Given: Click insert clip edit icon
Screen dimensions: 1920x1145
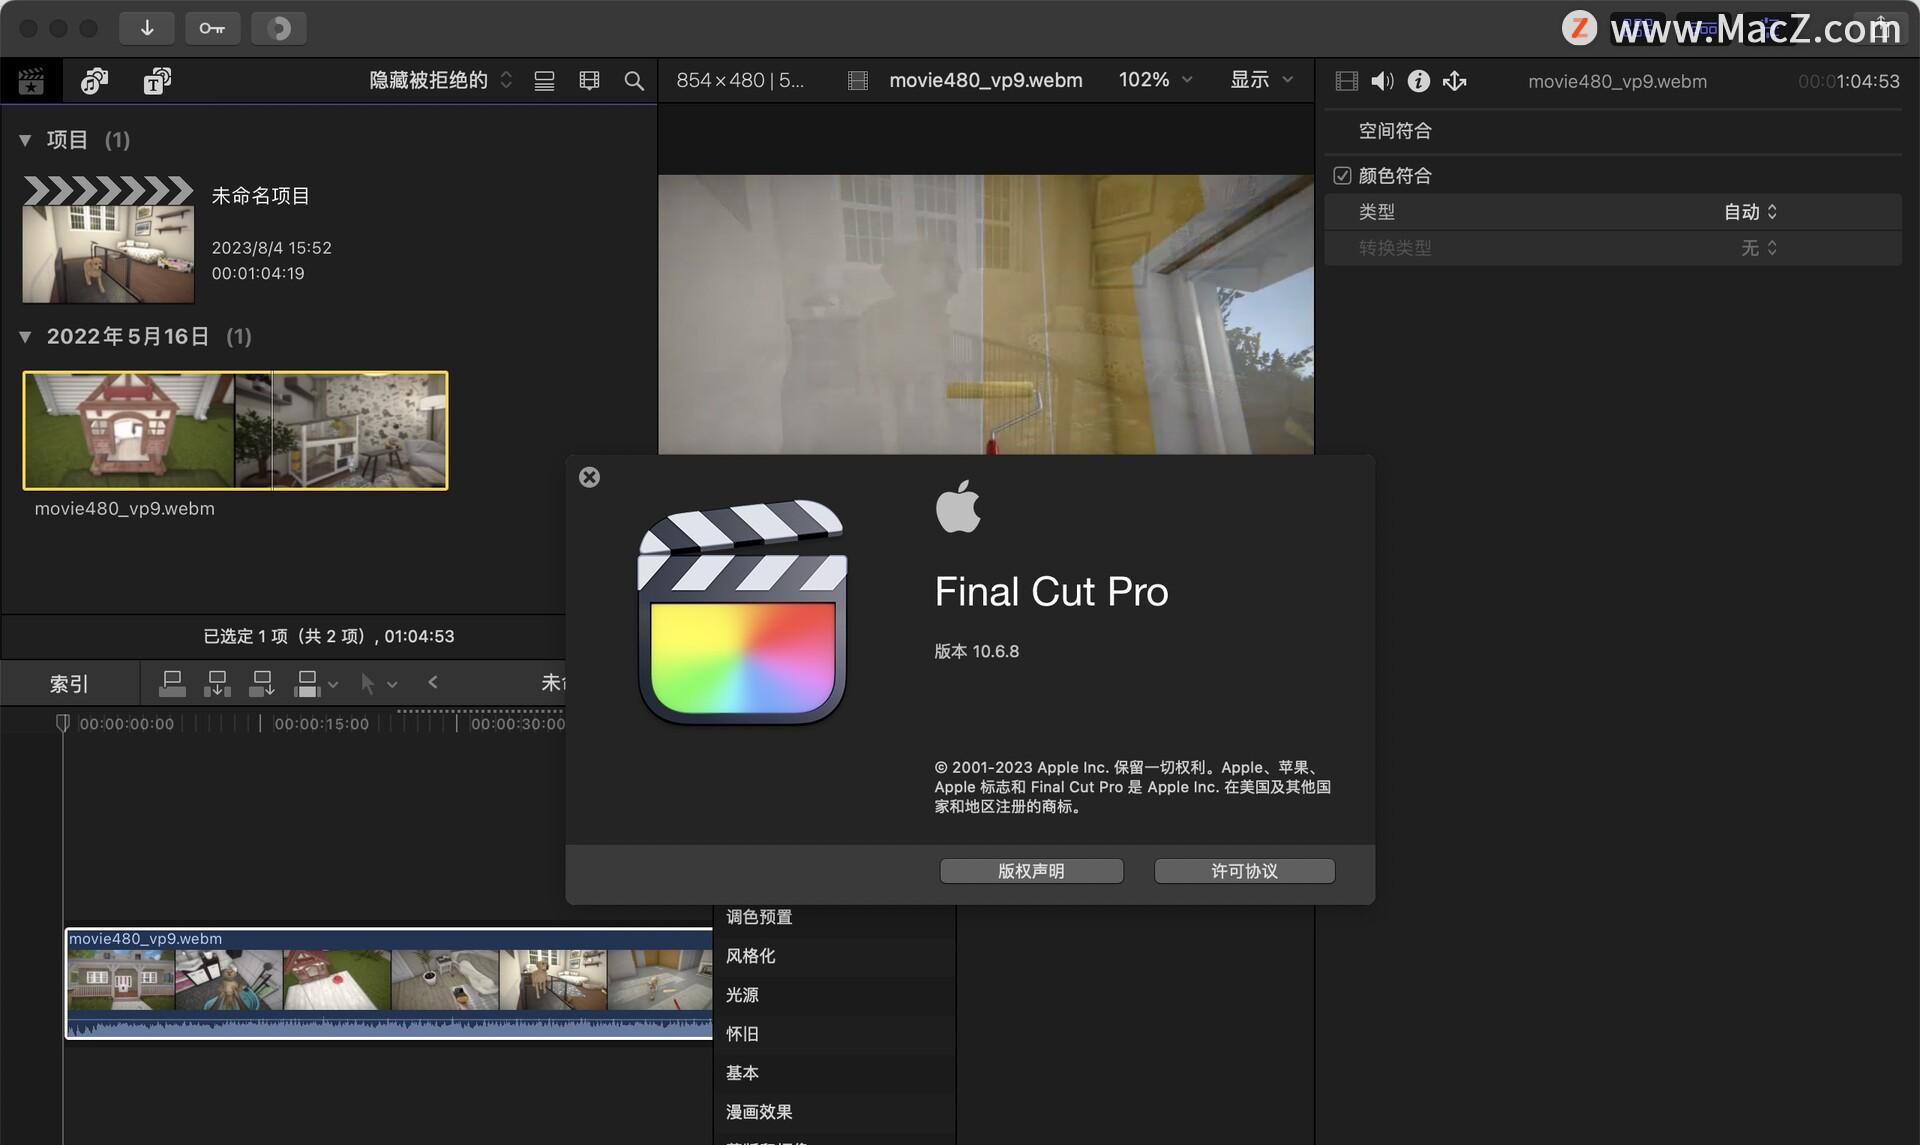Looking at the screenshot, I should (217, 683).
